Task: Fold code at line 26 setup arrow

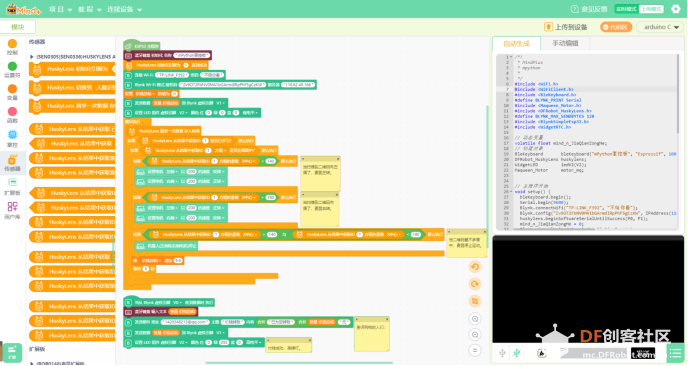Action: coord(510,192)
